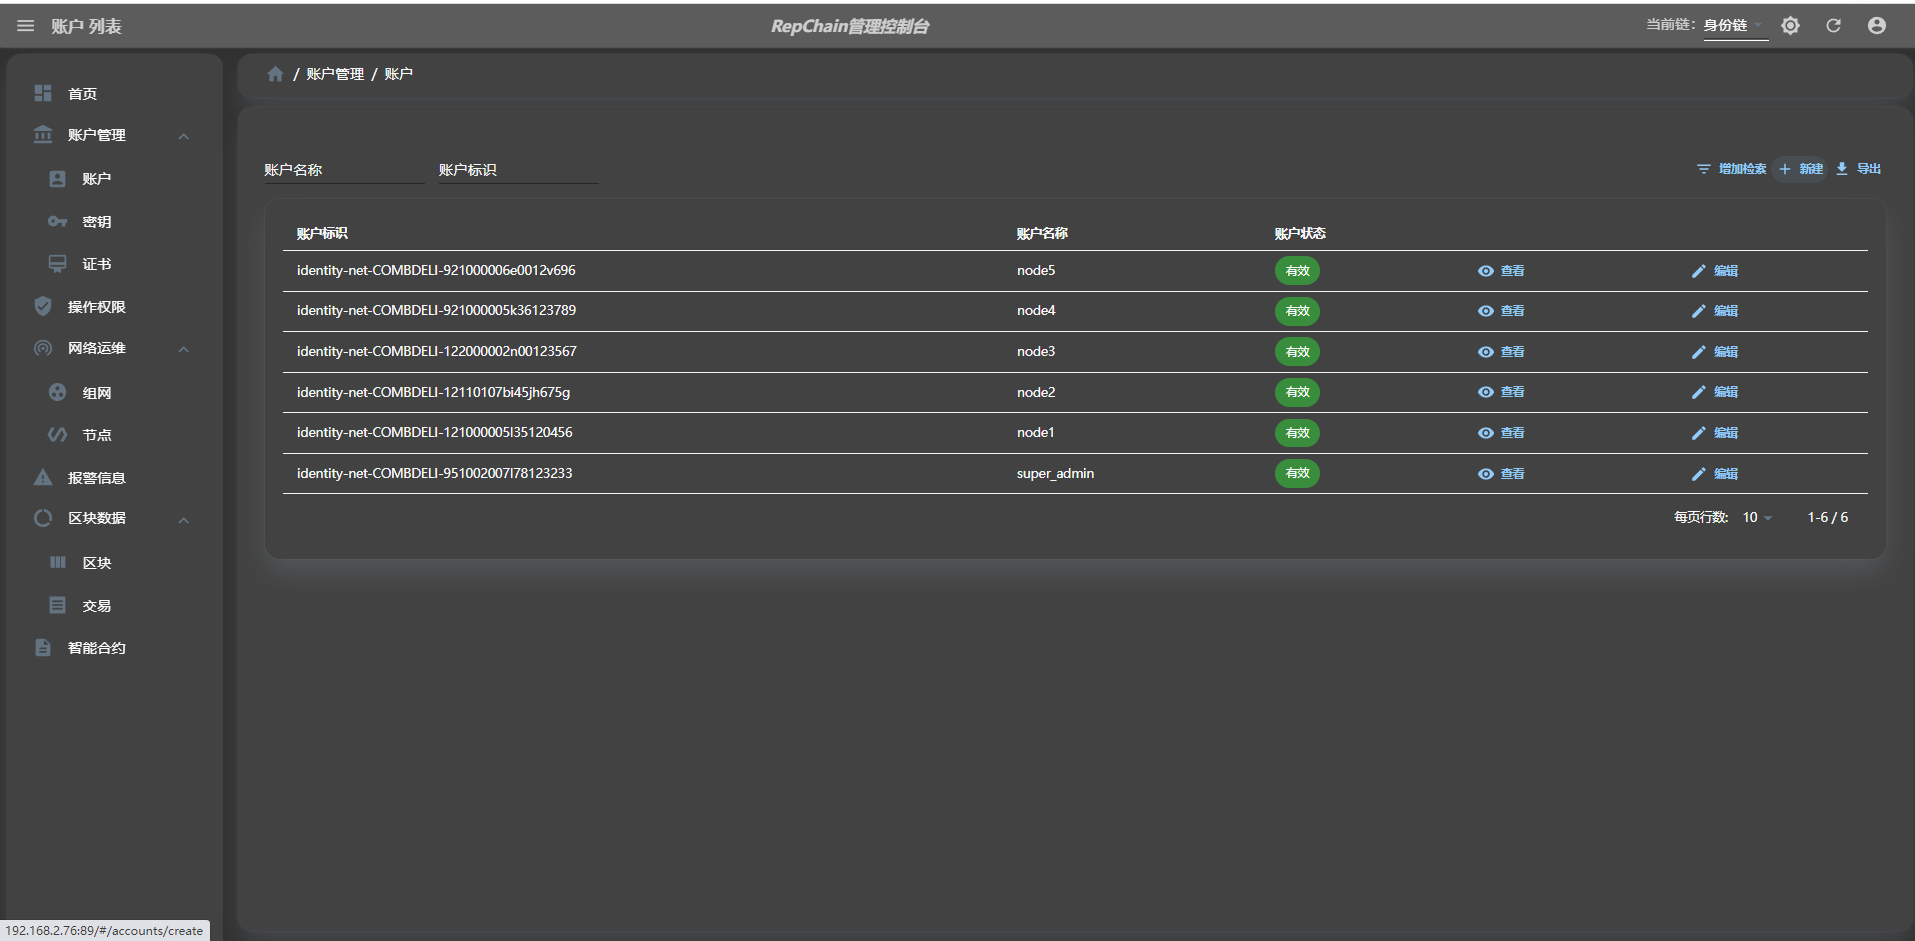Click the eye view icon for node4

(1486, 311)
